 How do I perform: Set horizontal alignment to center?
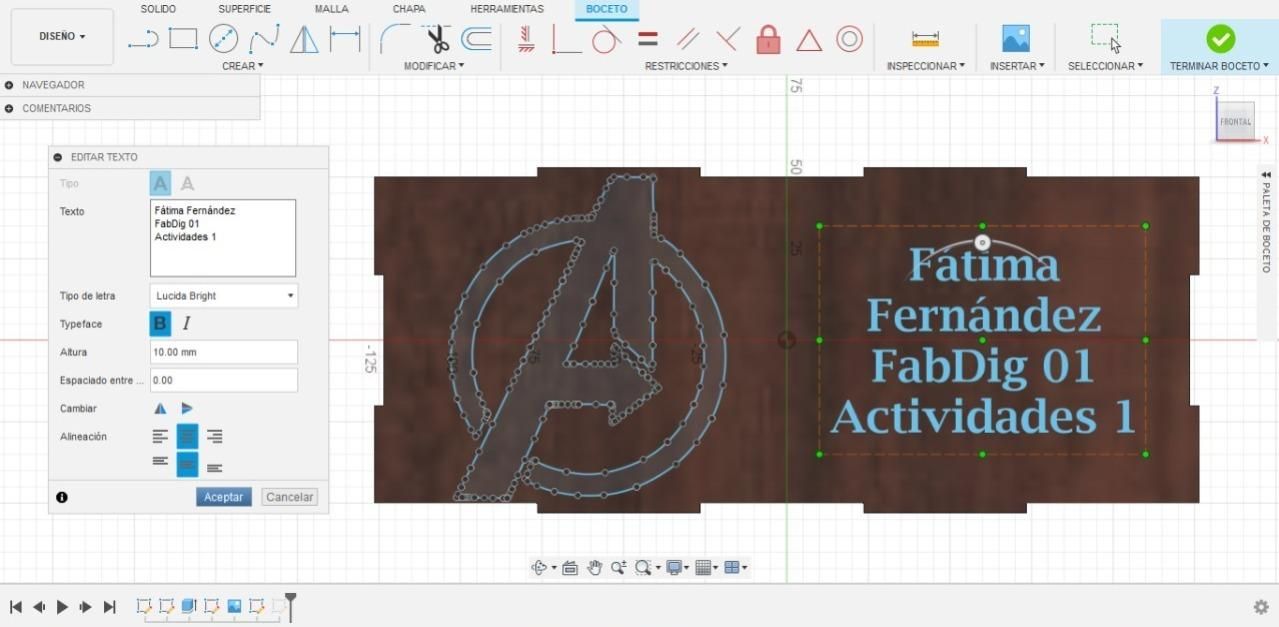tap(187, 436)
